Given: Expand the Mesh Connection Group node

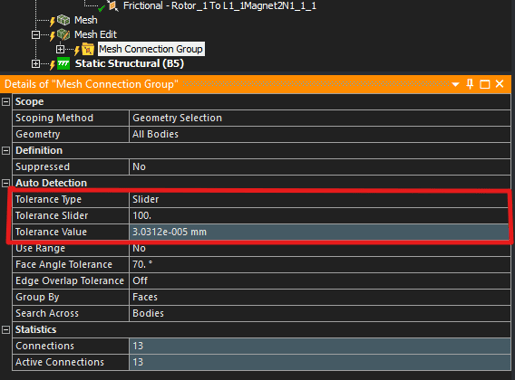Looking at the screenshot, I should pos(60,49).
